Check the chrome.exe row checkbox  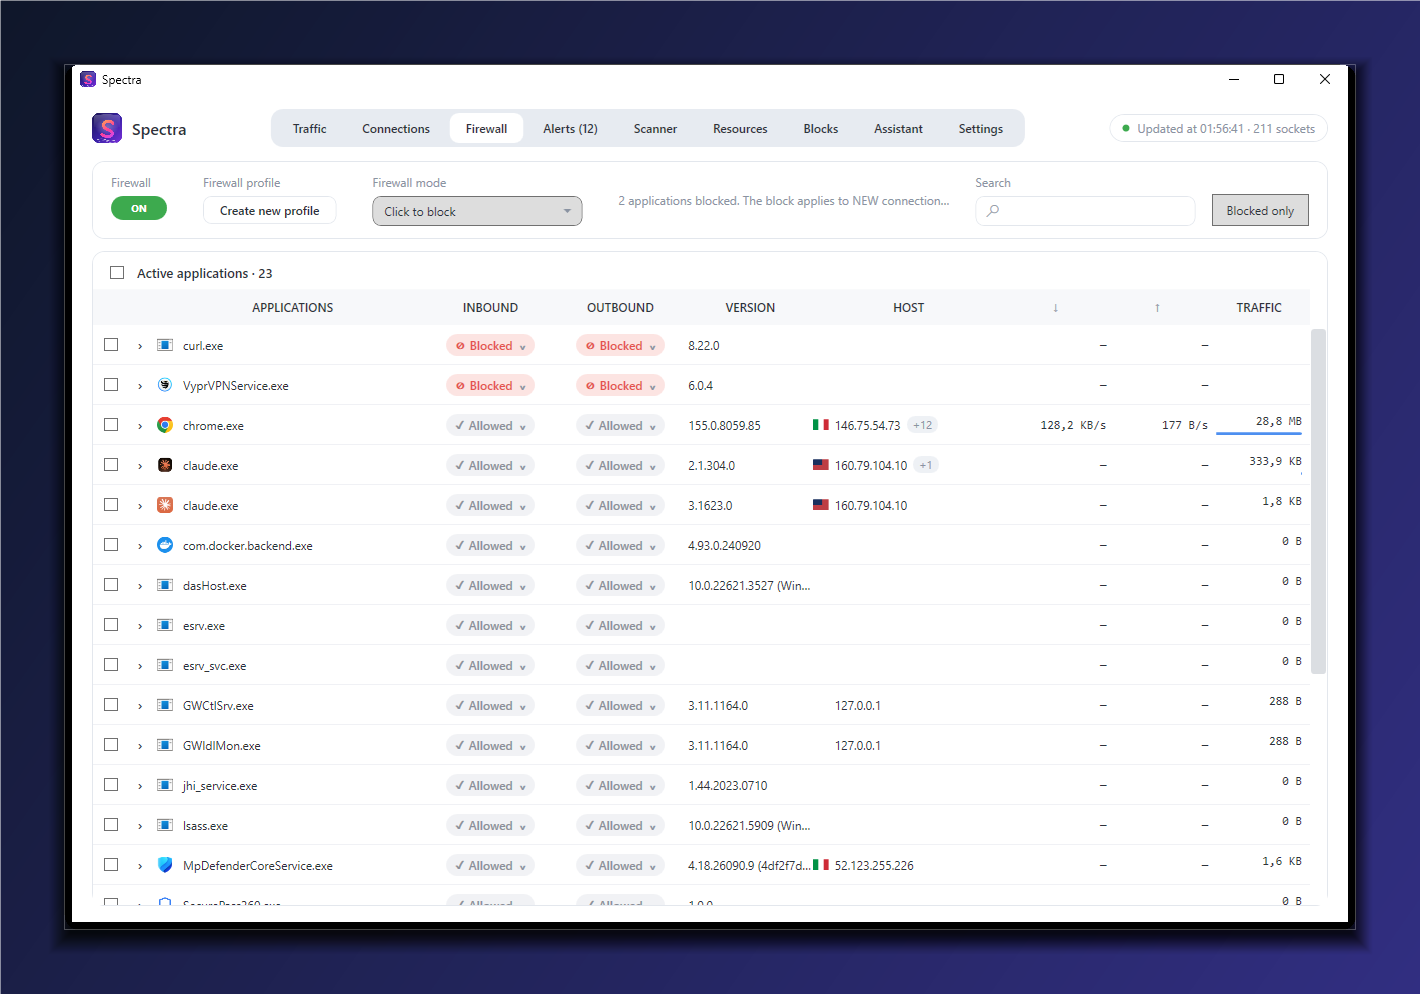point(111,425)
